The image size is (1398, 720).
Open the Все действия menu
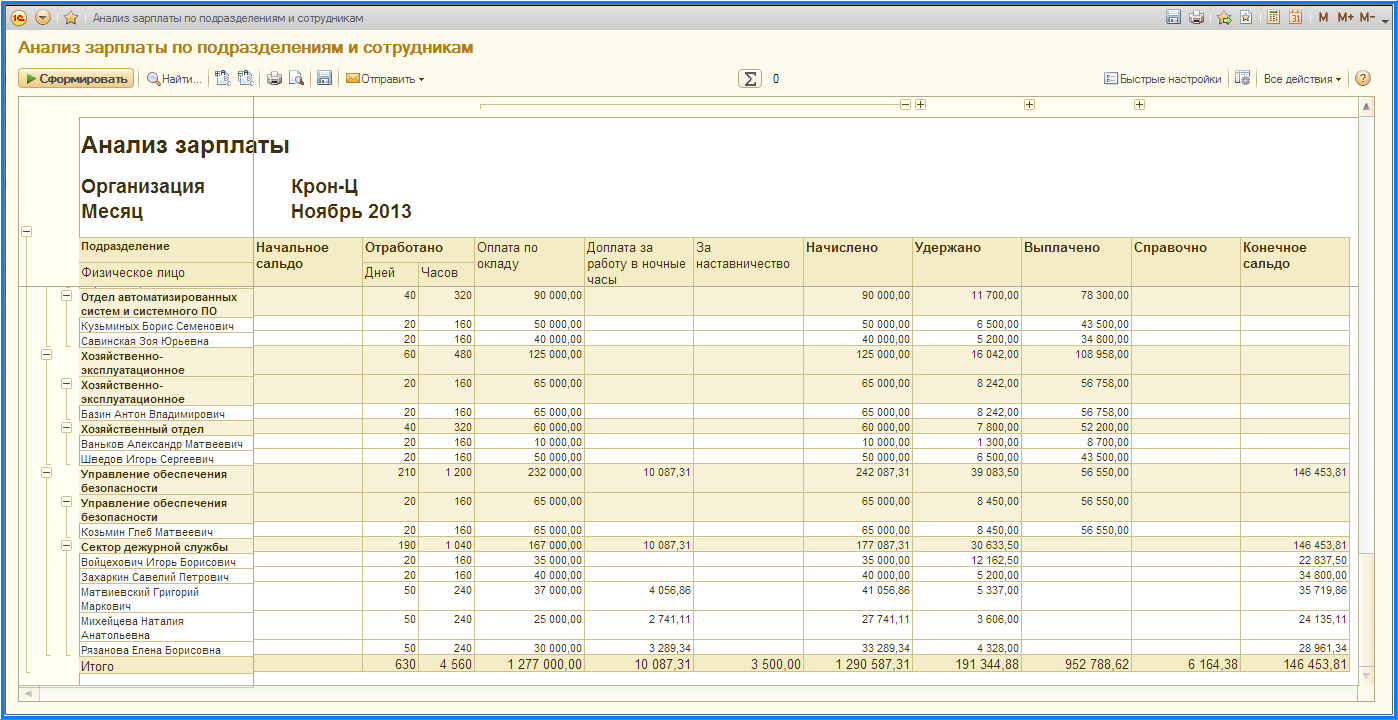click(1302, 79)
